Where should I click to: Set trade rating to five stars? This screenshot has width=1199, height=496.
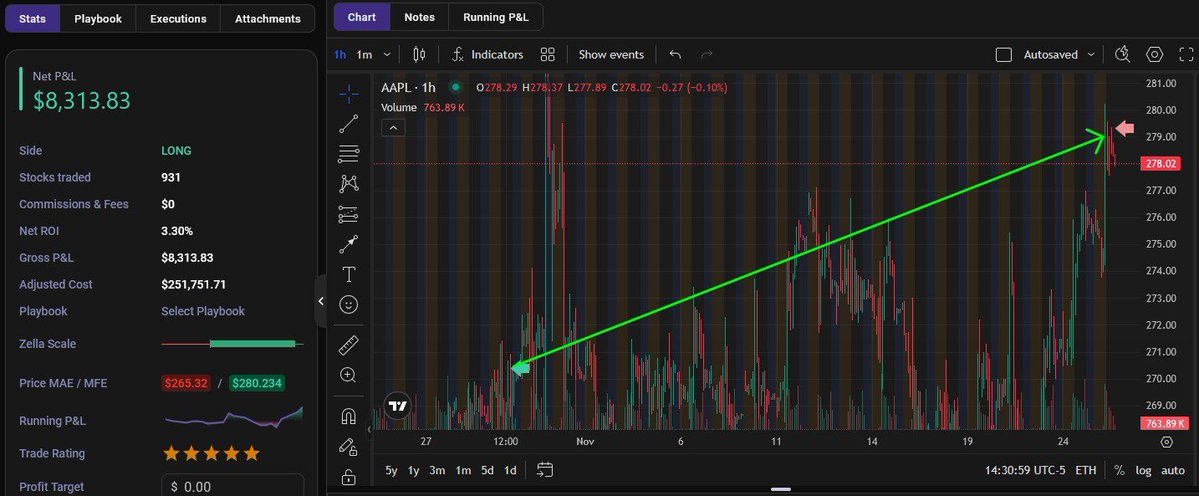pyautogui.click(x=251, y=453)
